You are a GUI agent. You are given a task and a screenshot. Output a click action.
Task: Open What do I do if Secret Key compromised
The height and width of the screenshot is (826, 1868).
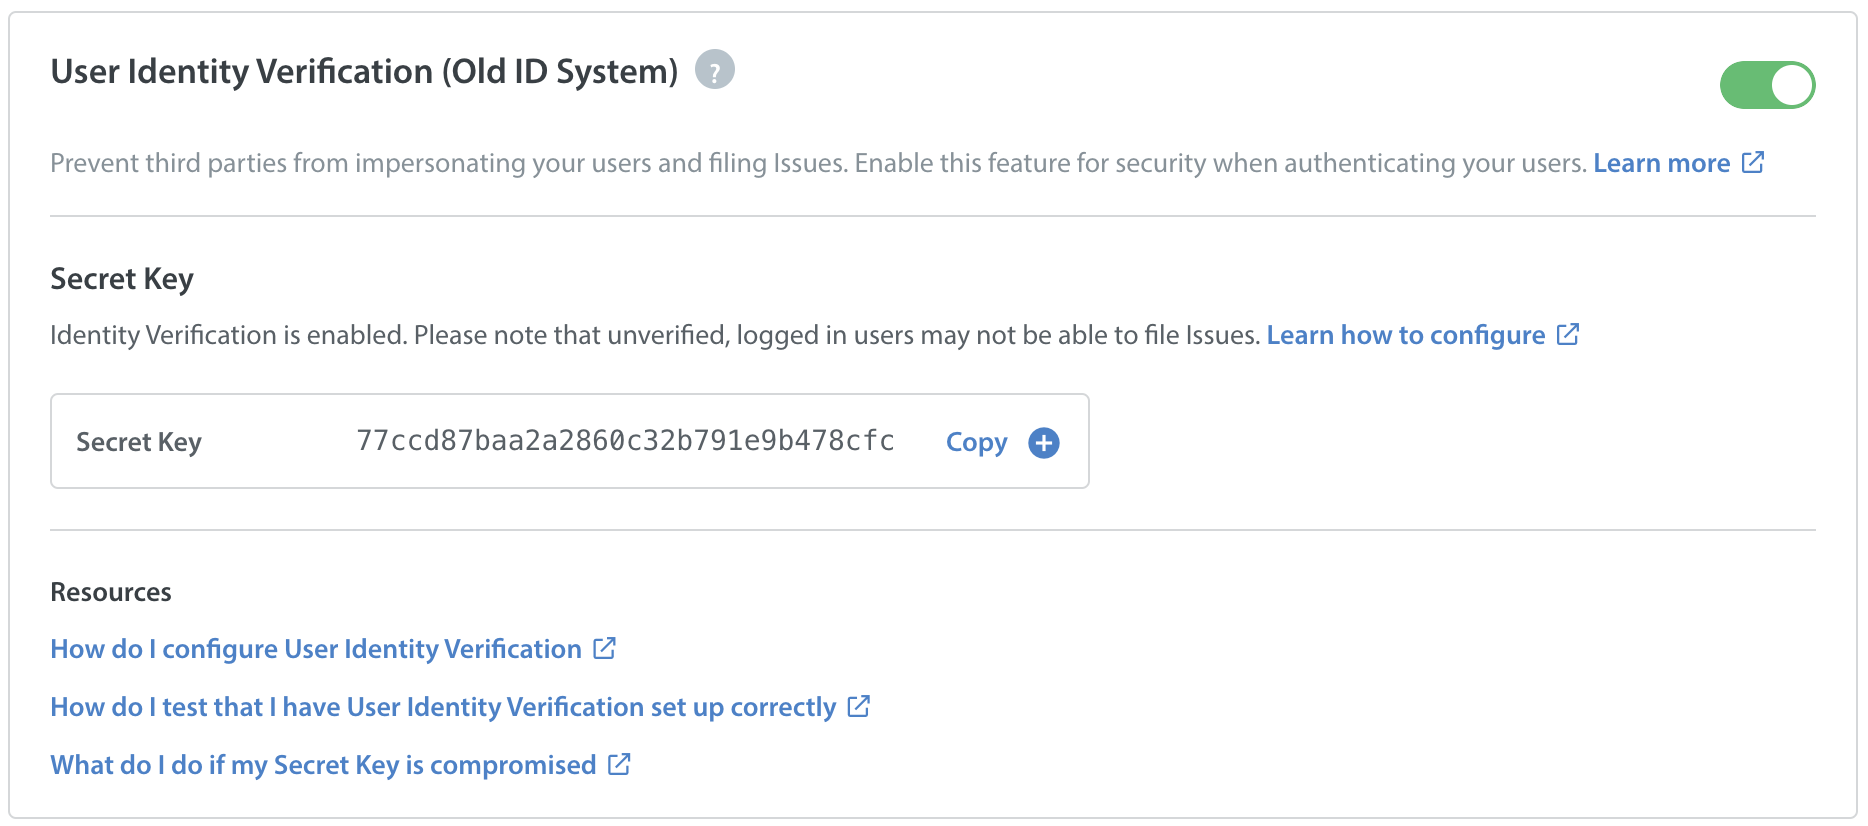[323, 765]
